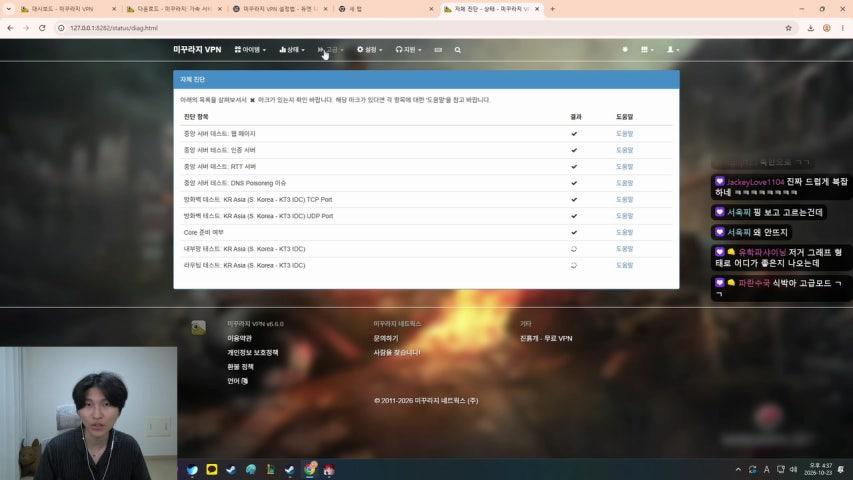Screen dimensions: 853x480
Task: Click the loading spinner for 내부망 테스트
Action: (x=574, y=249)
